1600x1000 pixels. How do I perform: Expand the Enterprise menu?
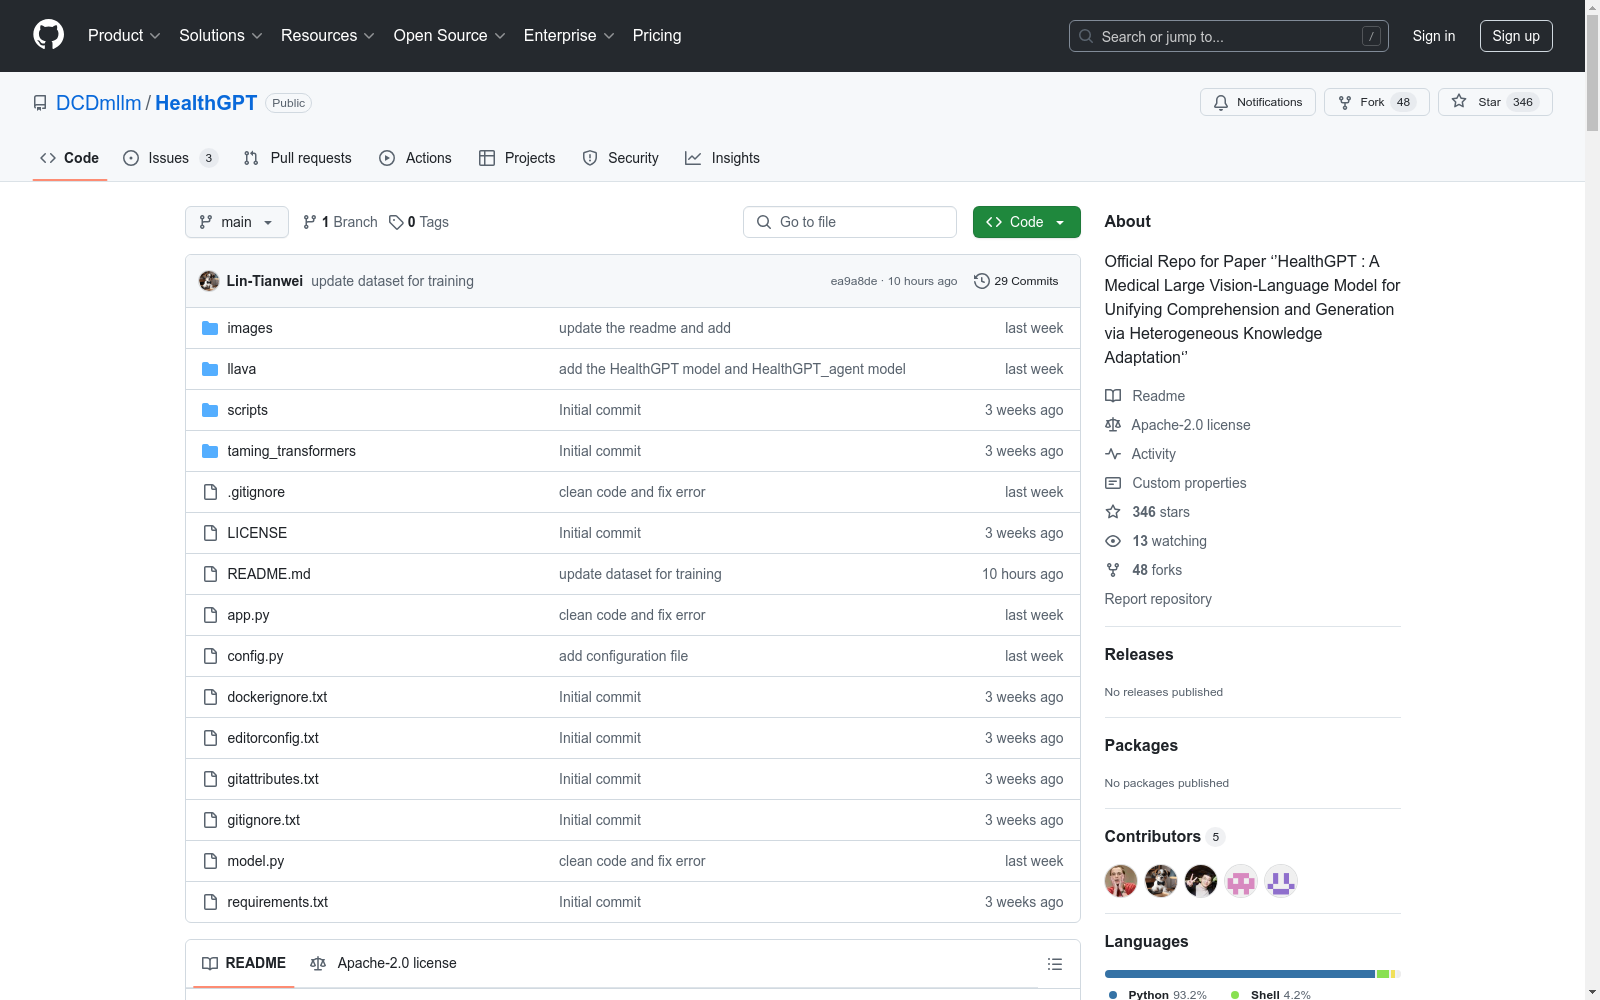569,36
